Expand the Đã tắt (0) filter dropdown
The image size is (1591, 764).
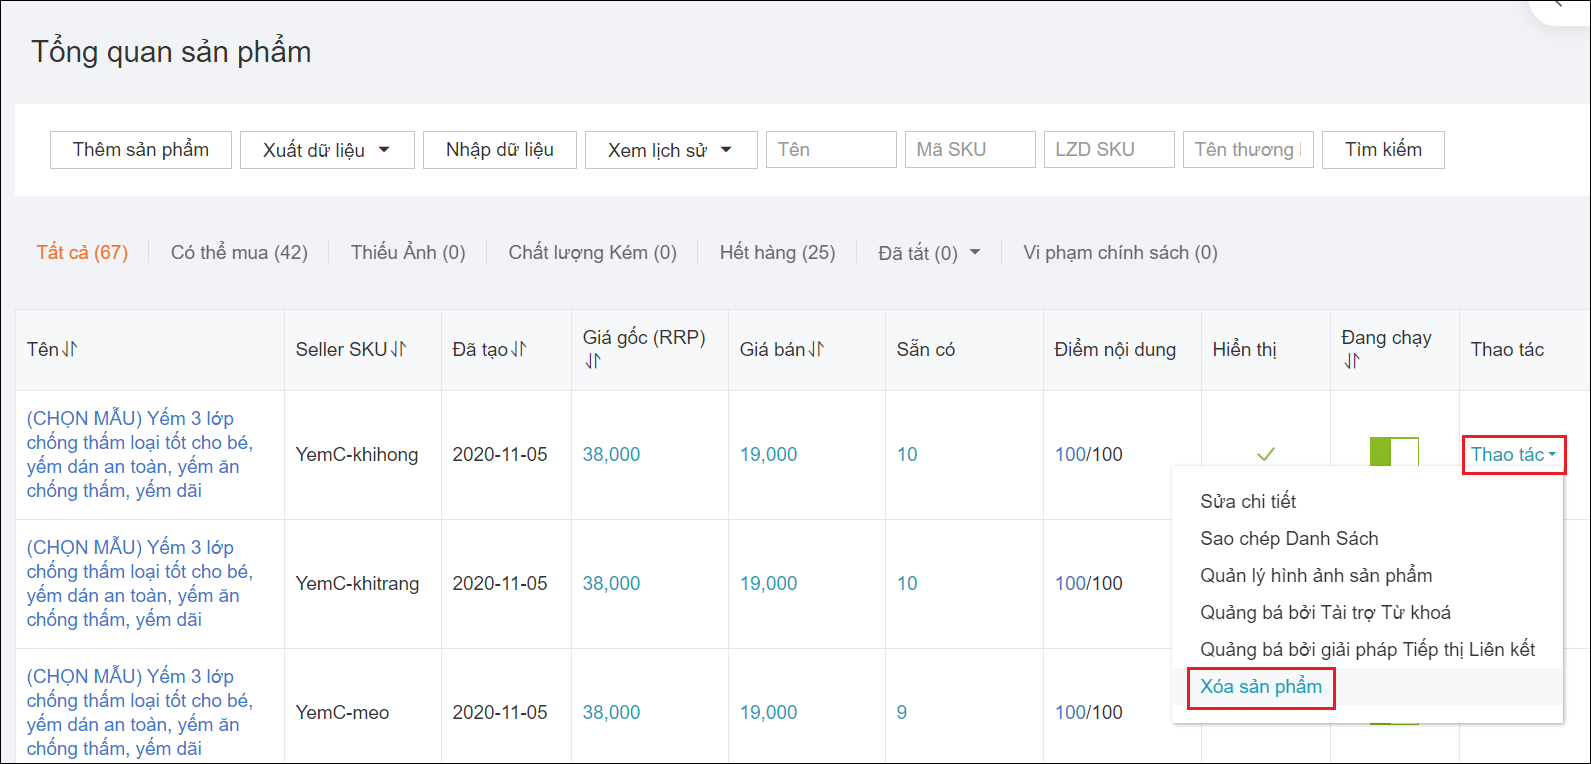[974, 253]
